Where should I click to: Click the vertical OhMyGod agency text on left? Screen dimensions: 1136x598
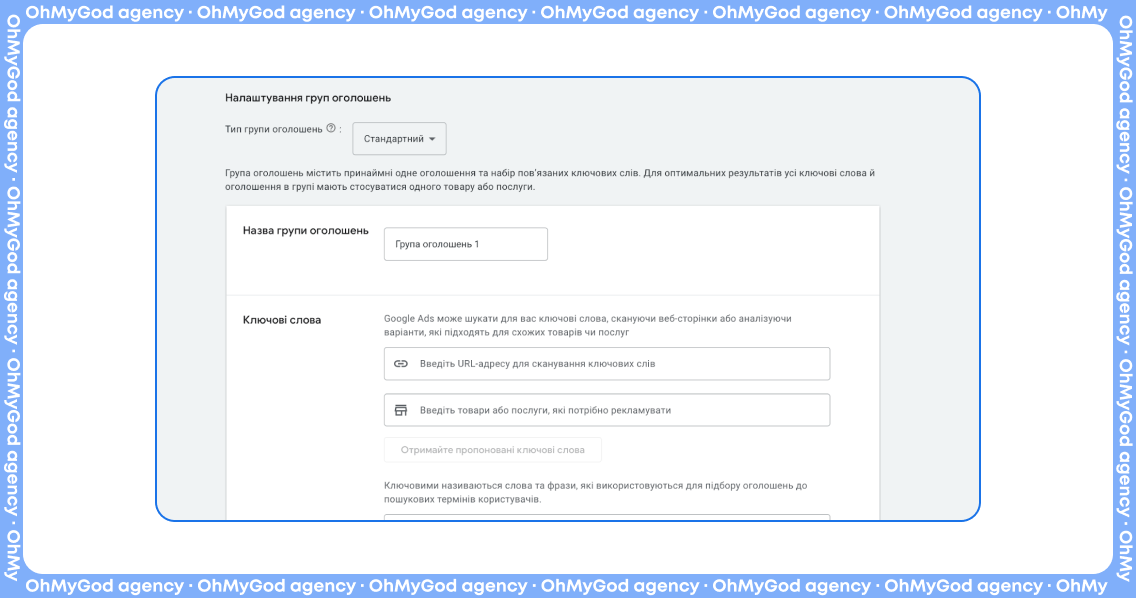point(11,300)
